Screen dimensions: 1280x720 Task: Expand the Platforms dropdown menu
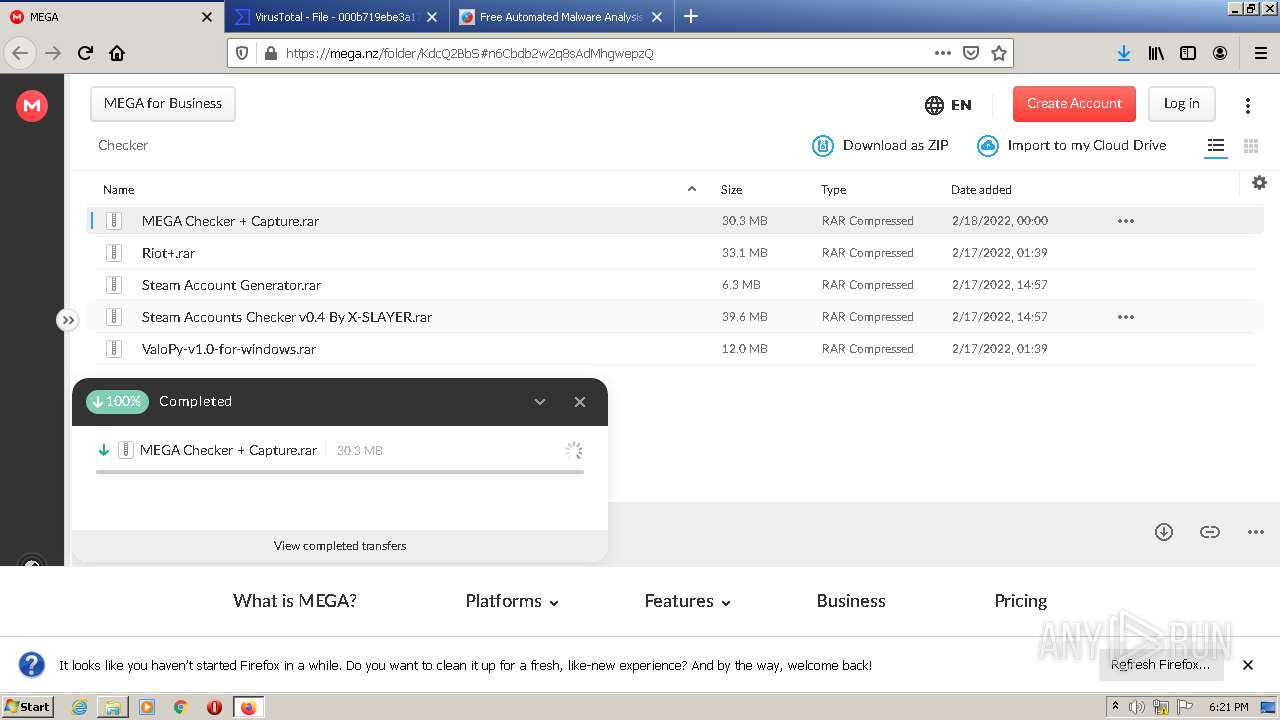[512, 601]
